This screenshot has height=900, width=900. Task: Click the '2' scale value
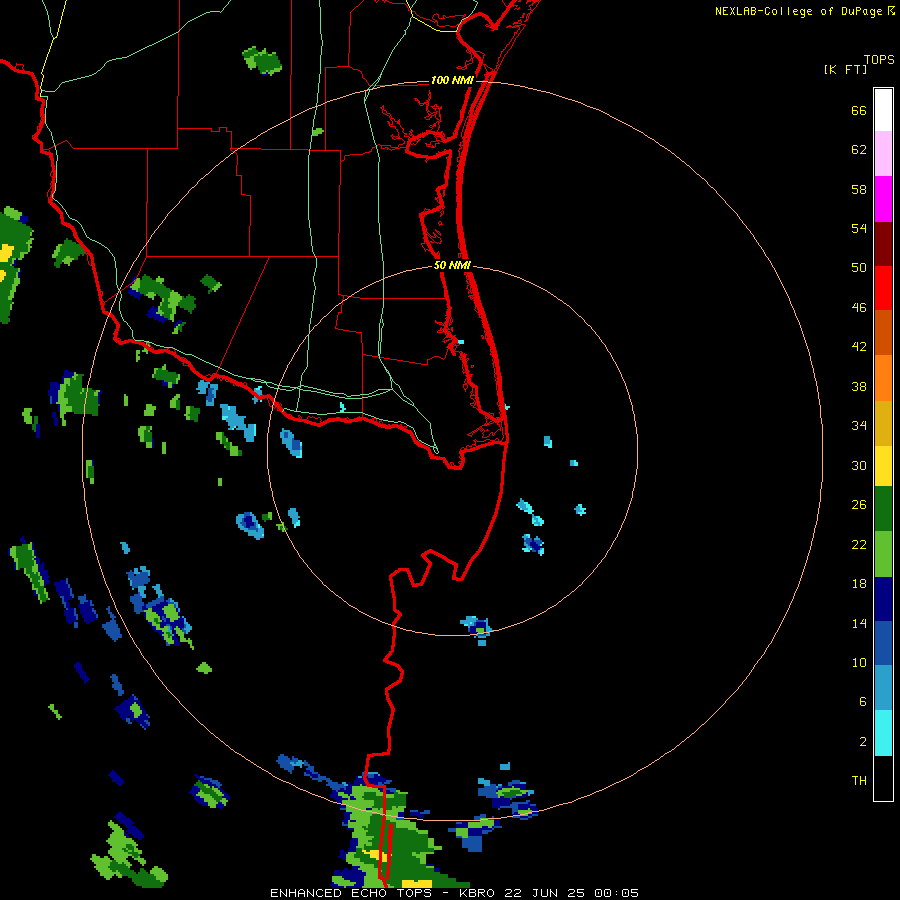pyautogui.click(x=863, y=742)
